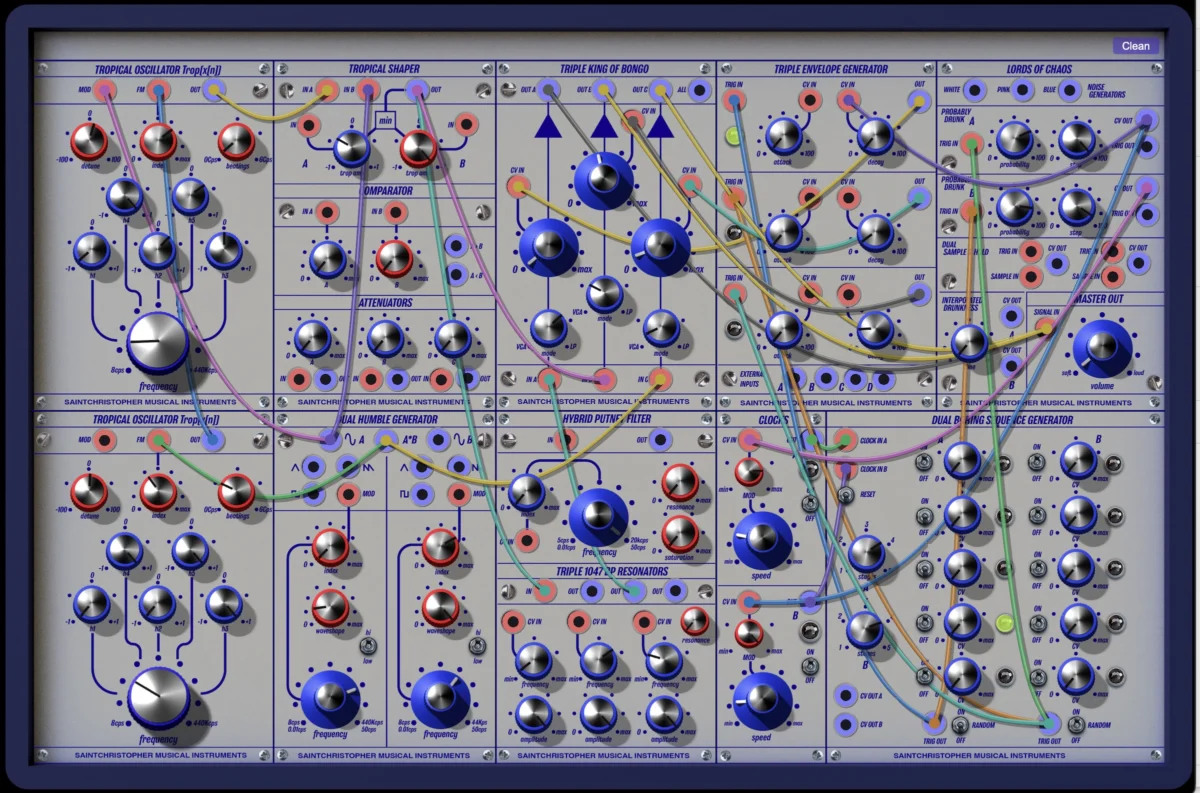
Task: Click Comparator IN B jack
Action: click(396, 212)
